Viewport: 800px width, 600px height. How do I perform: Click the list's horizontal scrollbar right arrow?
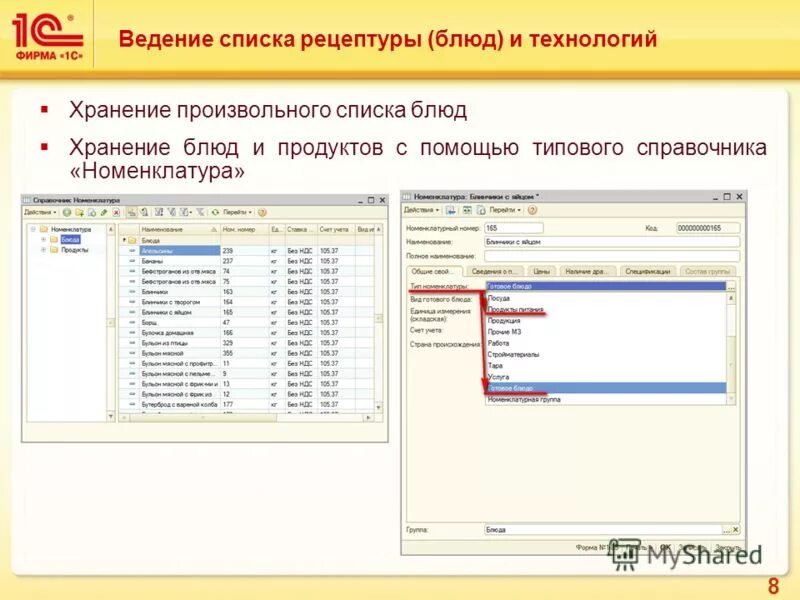[x=368, y=417]
